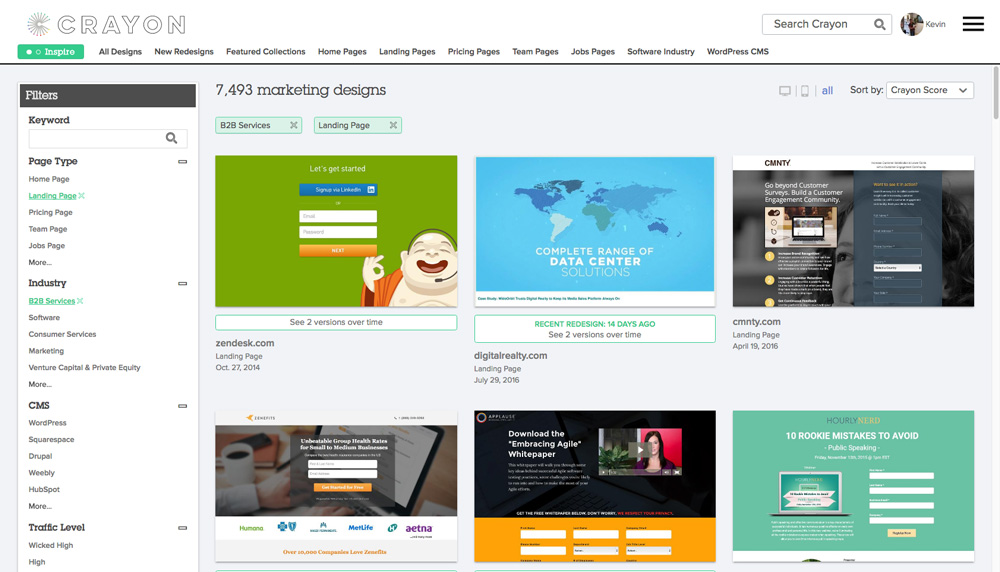This screenshot has width=1000, height=572.
Task: Collapse the Traffic Level filter section
Action: (182, 528)
